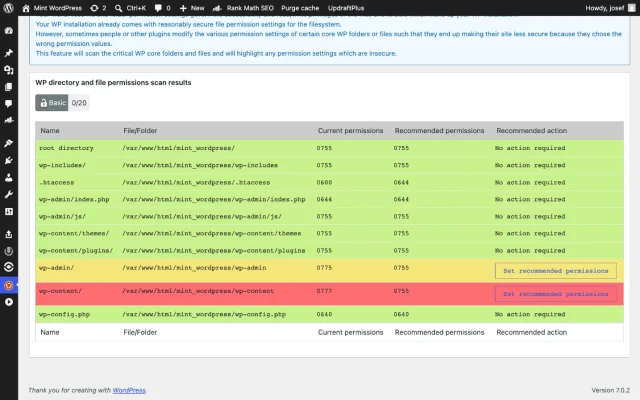This screenshot has width=640, height=400.
Task: Open Pages via the stacked pages icon
Action: (x=9, y=87)
